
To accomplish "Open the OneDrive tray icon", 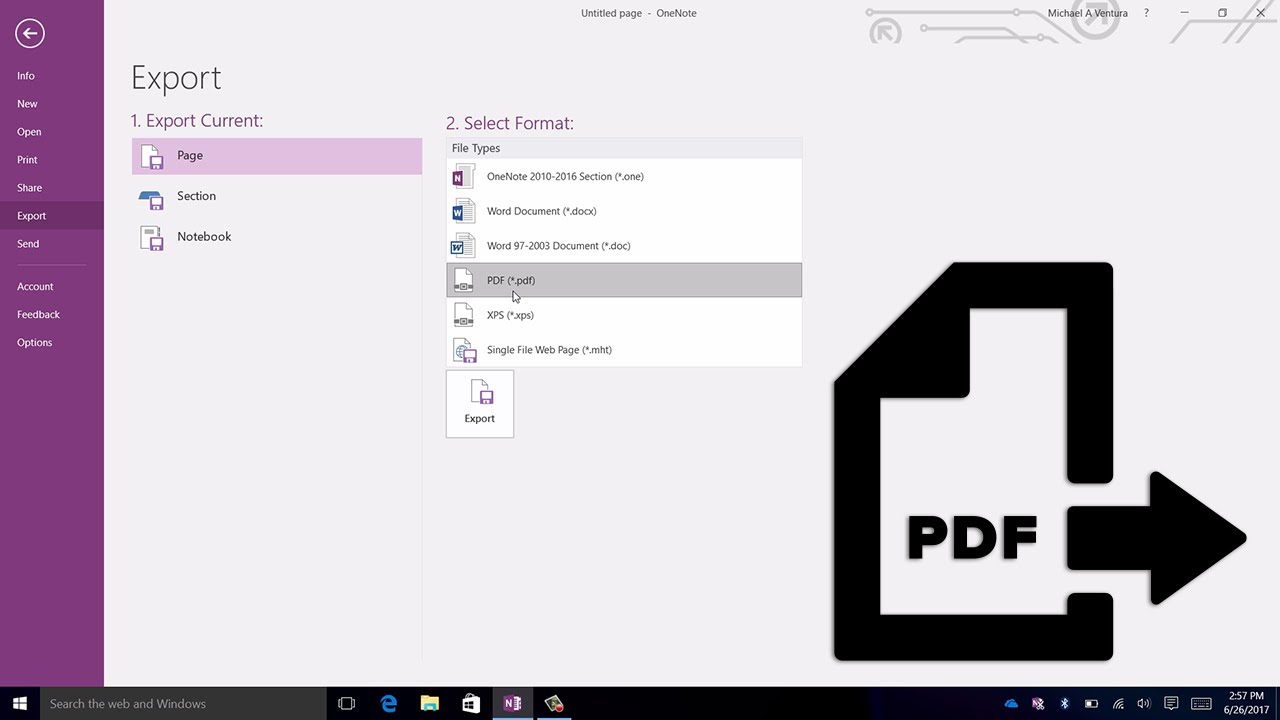I will pyautogui.click(x=1011, y=704).
